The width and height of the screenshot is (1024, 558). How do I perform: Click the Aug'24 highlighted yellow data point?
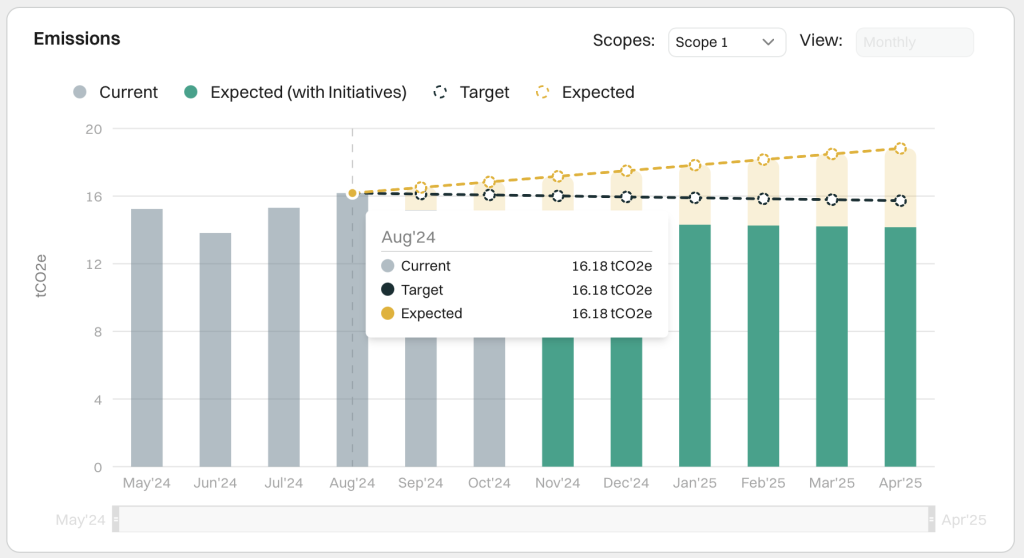tap(352, 193)
